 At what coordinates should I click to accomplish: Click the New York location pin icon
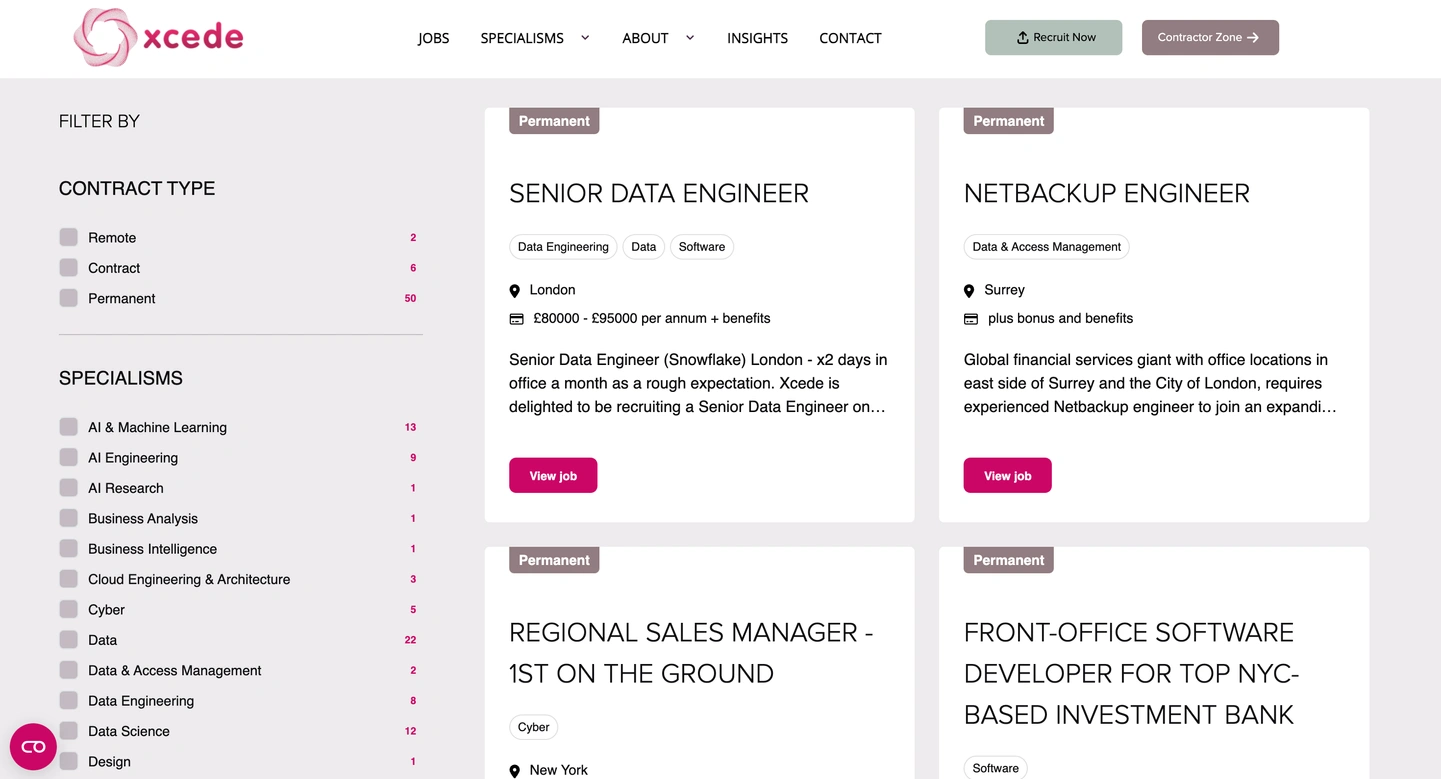(515, 771)
